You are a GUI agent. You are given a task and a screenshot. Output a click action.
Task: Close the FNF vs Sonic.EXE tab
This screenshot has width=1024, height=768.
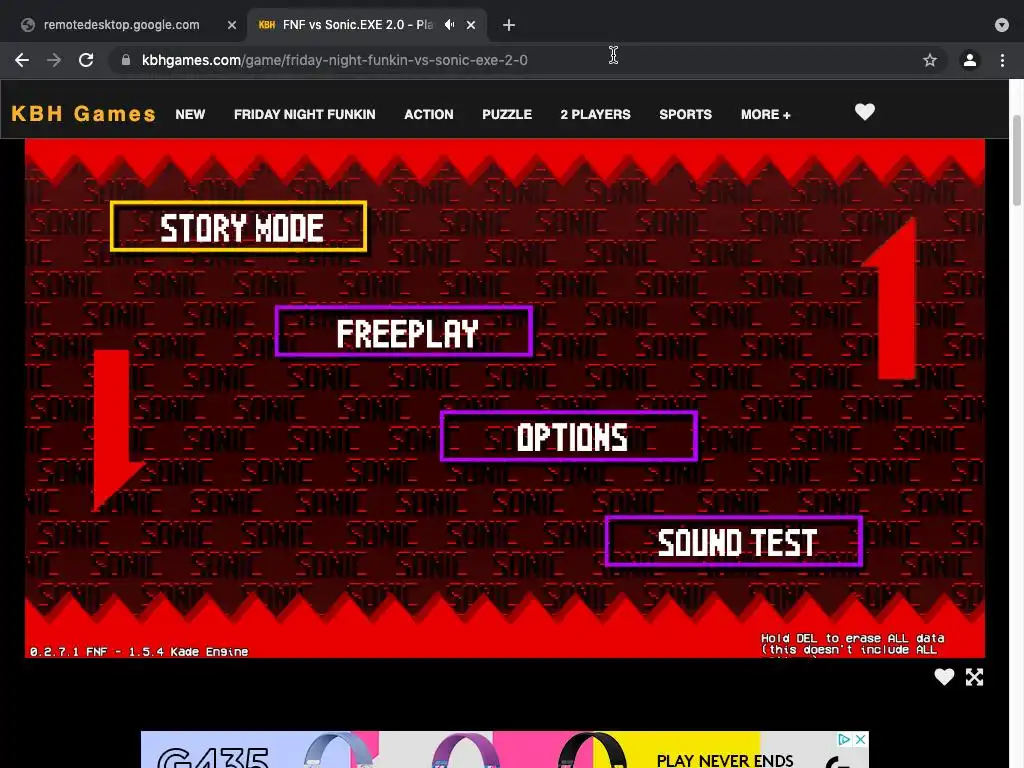coord(471,25)
